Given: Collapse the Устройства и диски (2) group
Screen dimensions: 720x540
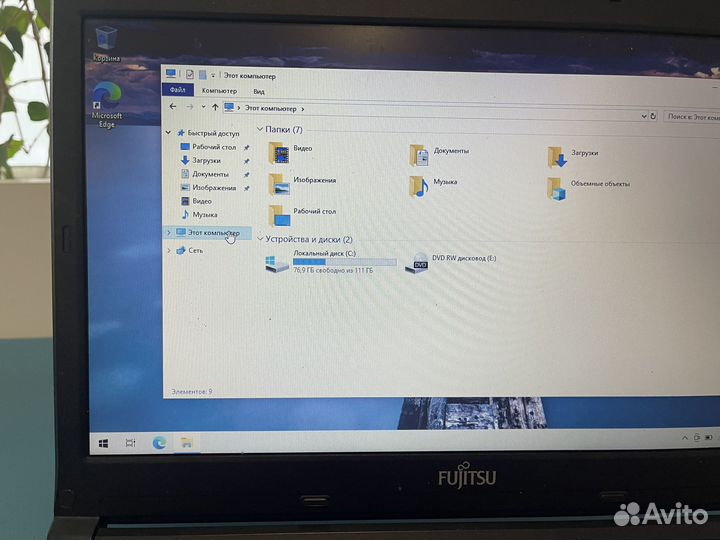Looking at the screenshot, I should (260, 239).
